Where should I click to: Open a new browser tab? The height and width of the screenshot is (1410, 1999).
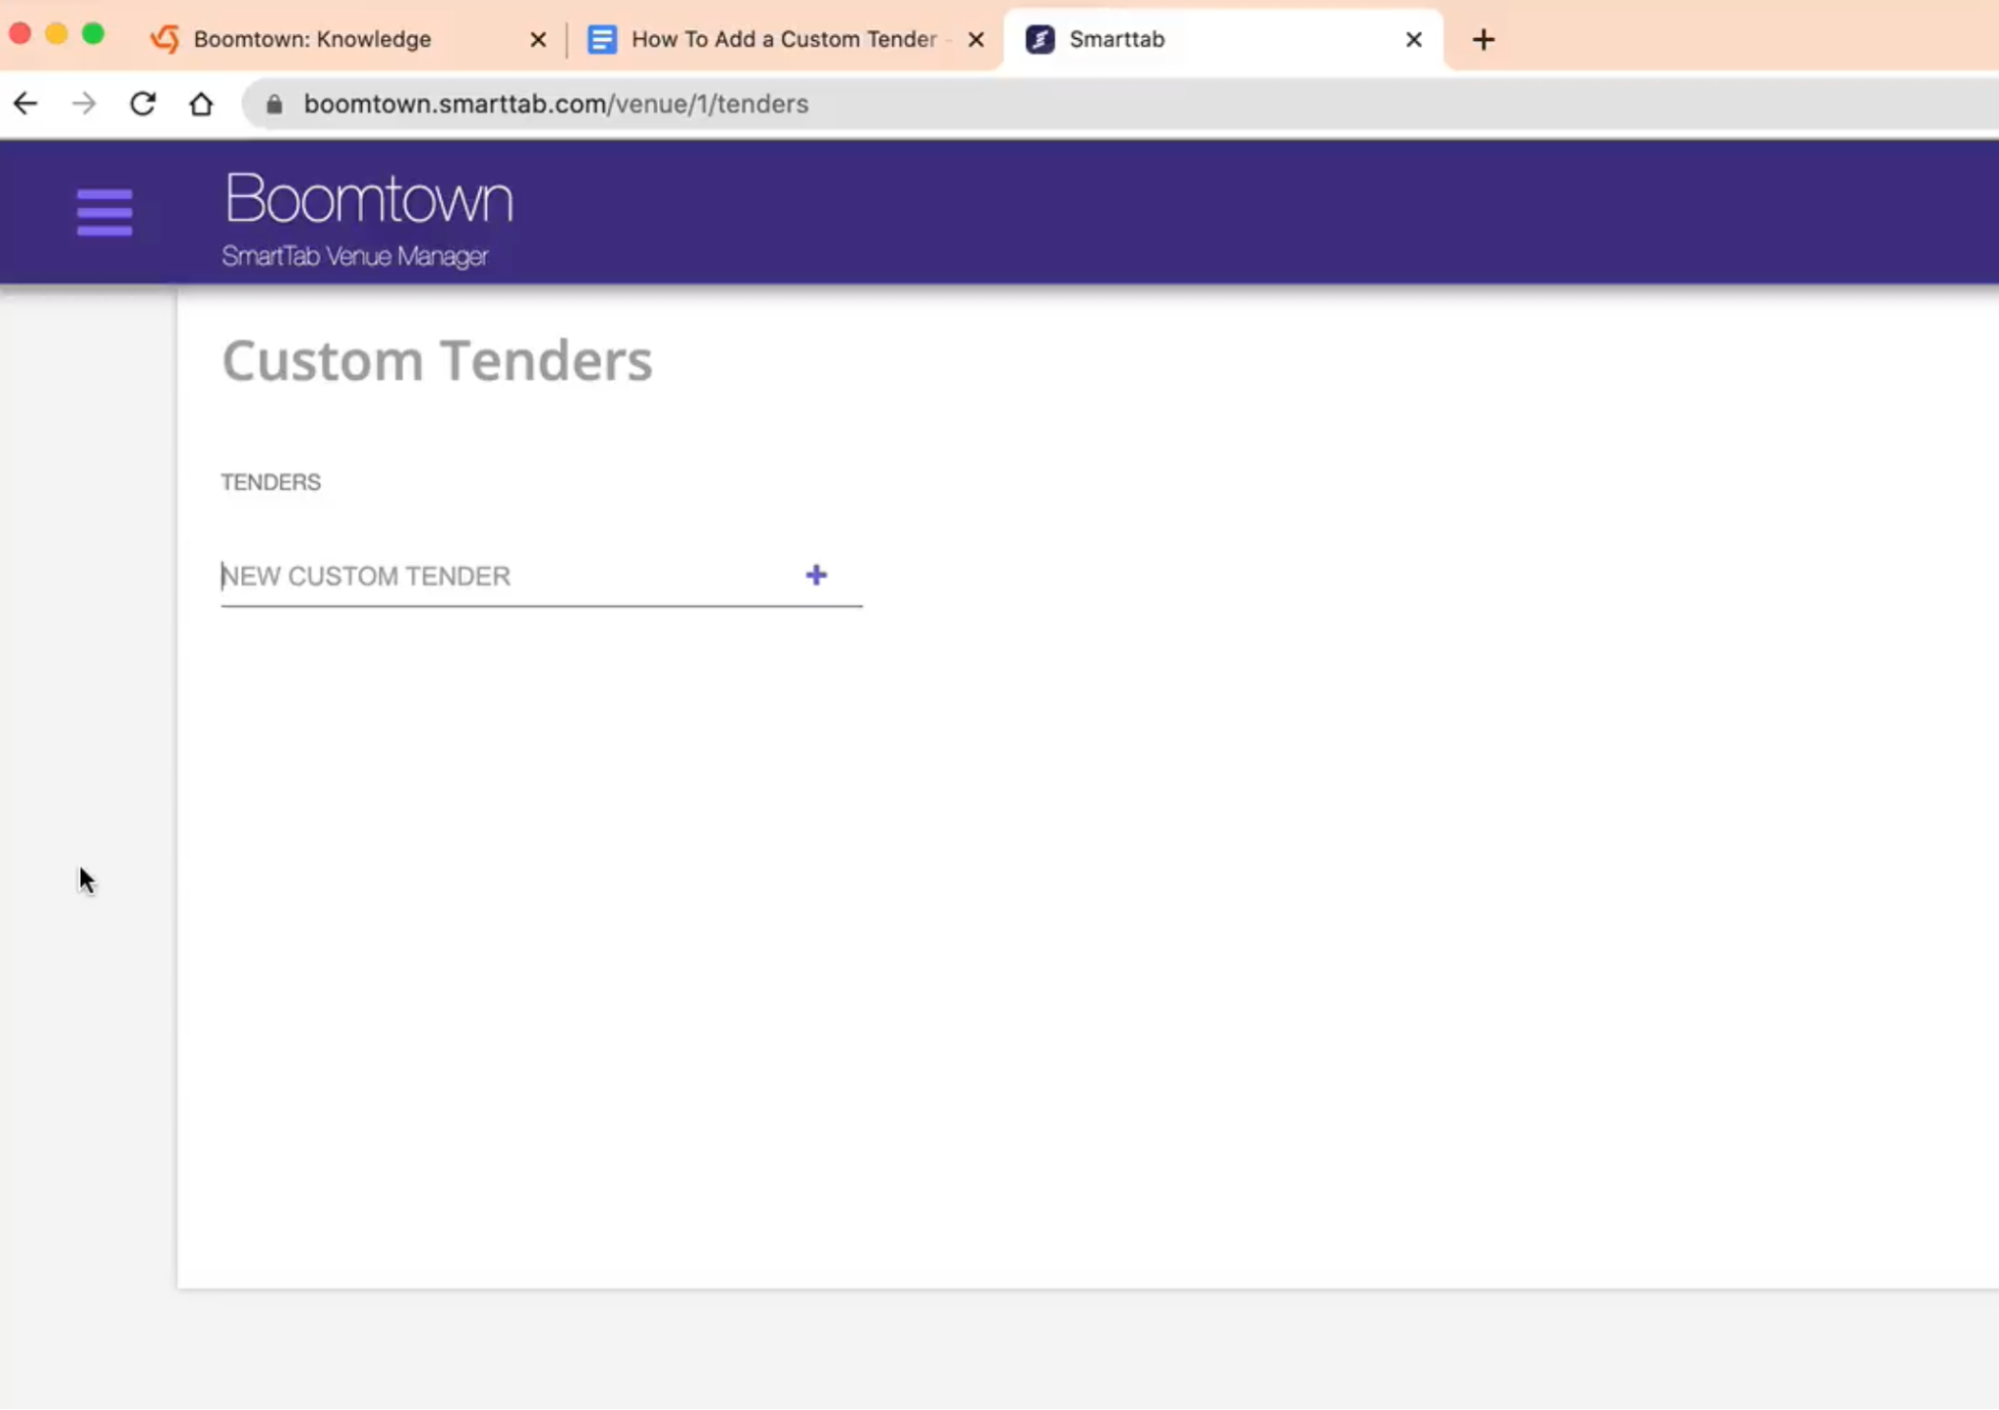pos(1483,39)
